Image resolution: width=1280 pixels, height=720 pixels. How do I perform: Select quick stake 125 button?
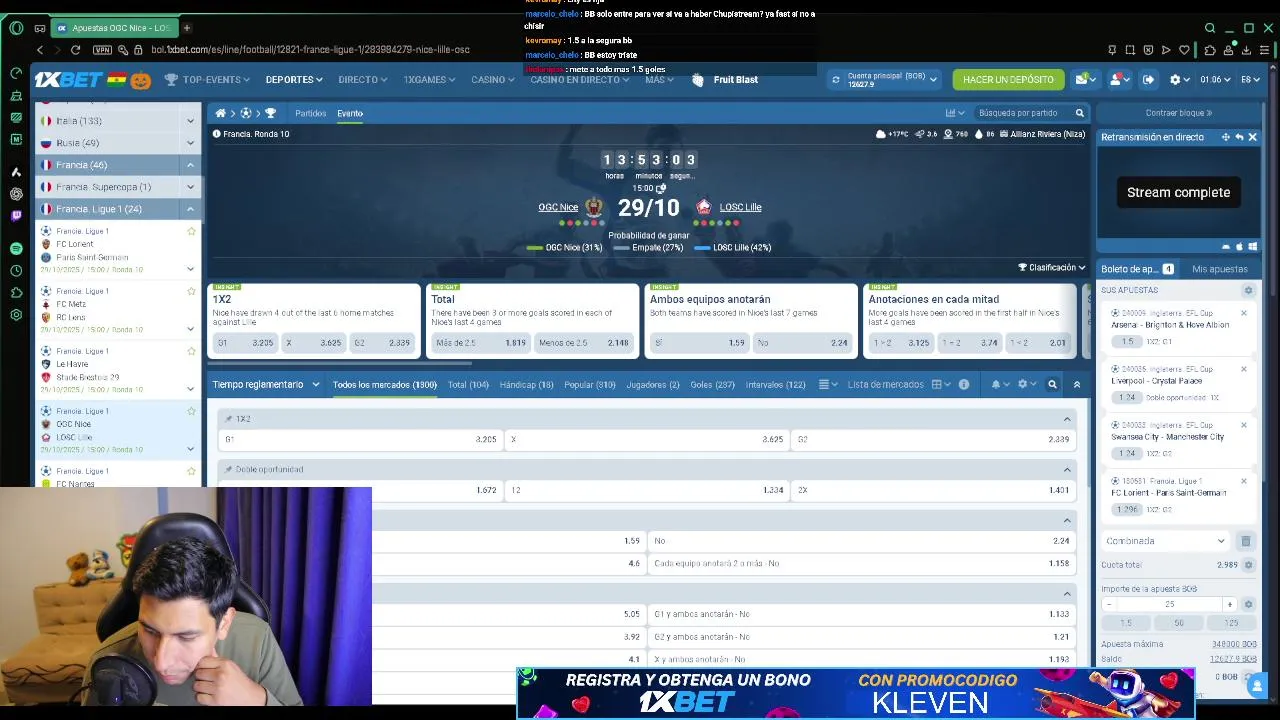click(x=1231, y=623)
